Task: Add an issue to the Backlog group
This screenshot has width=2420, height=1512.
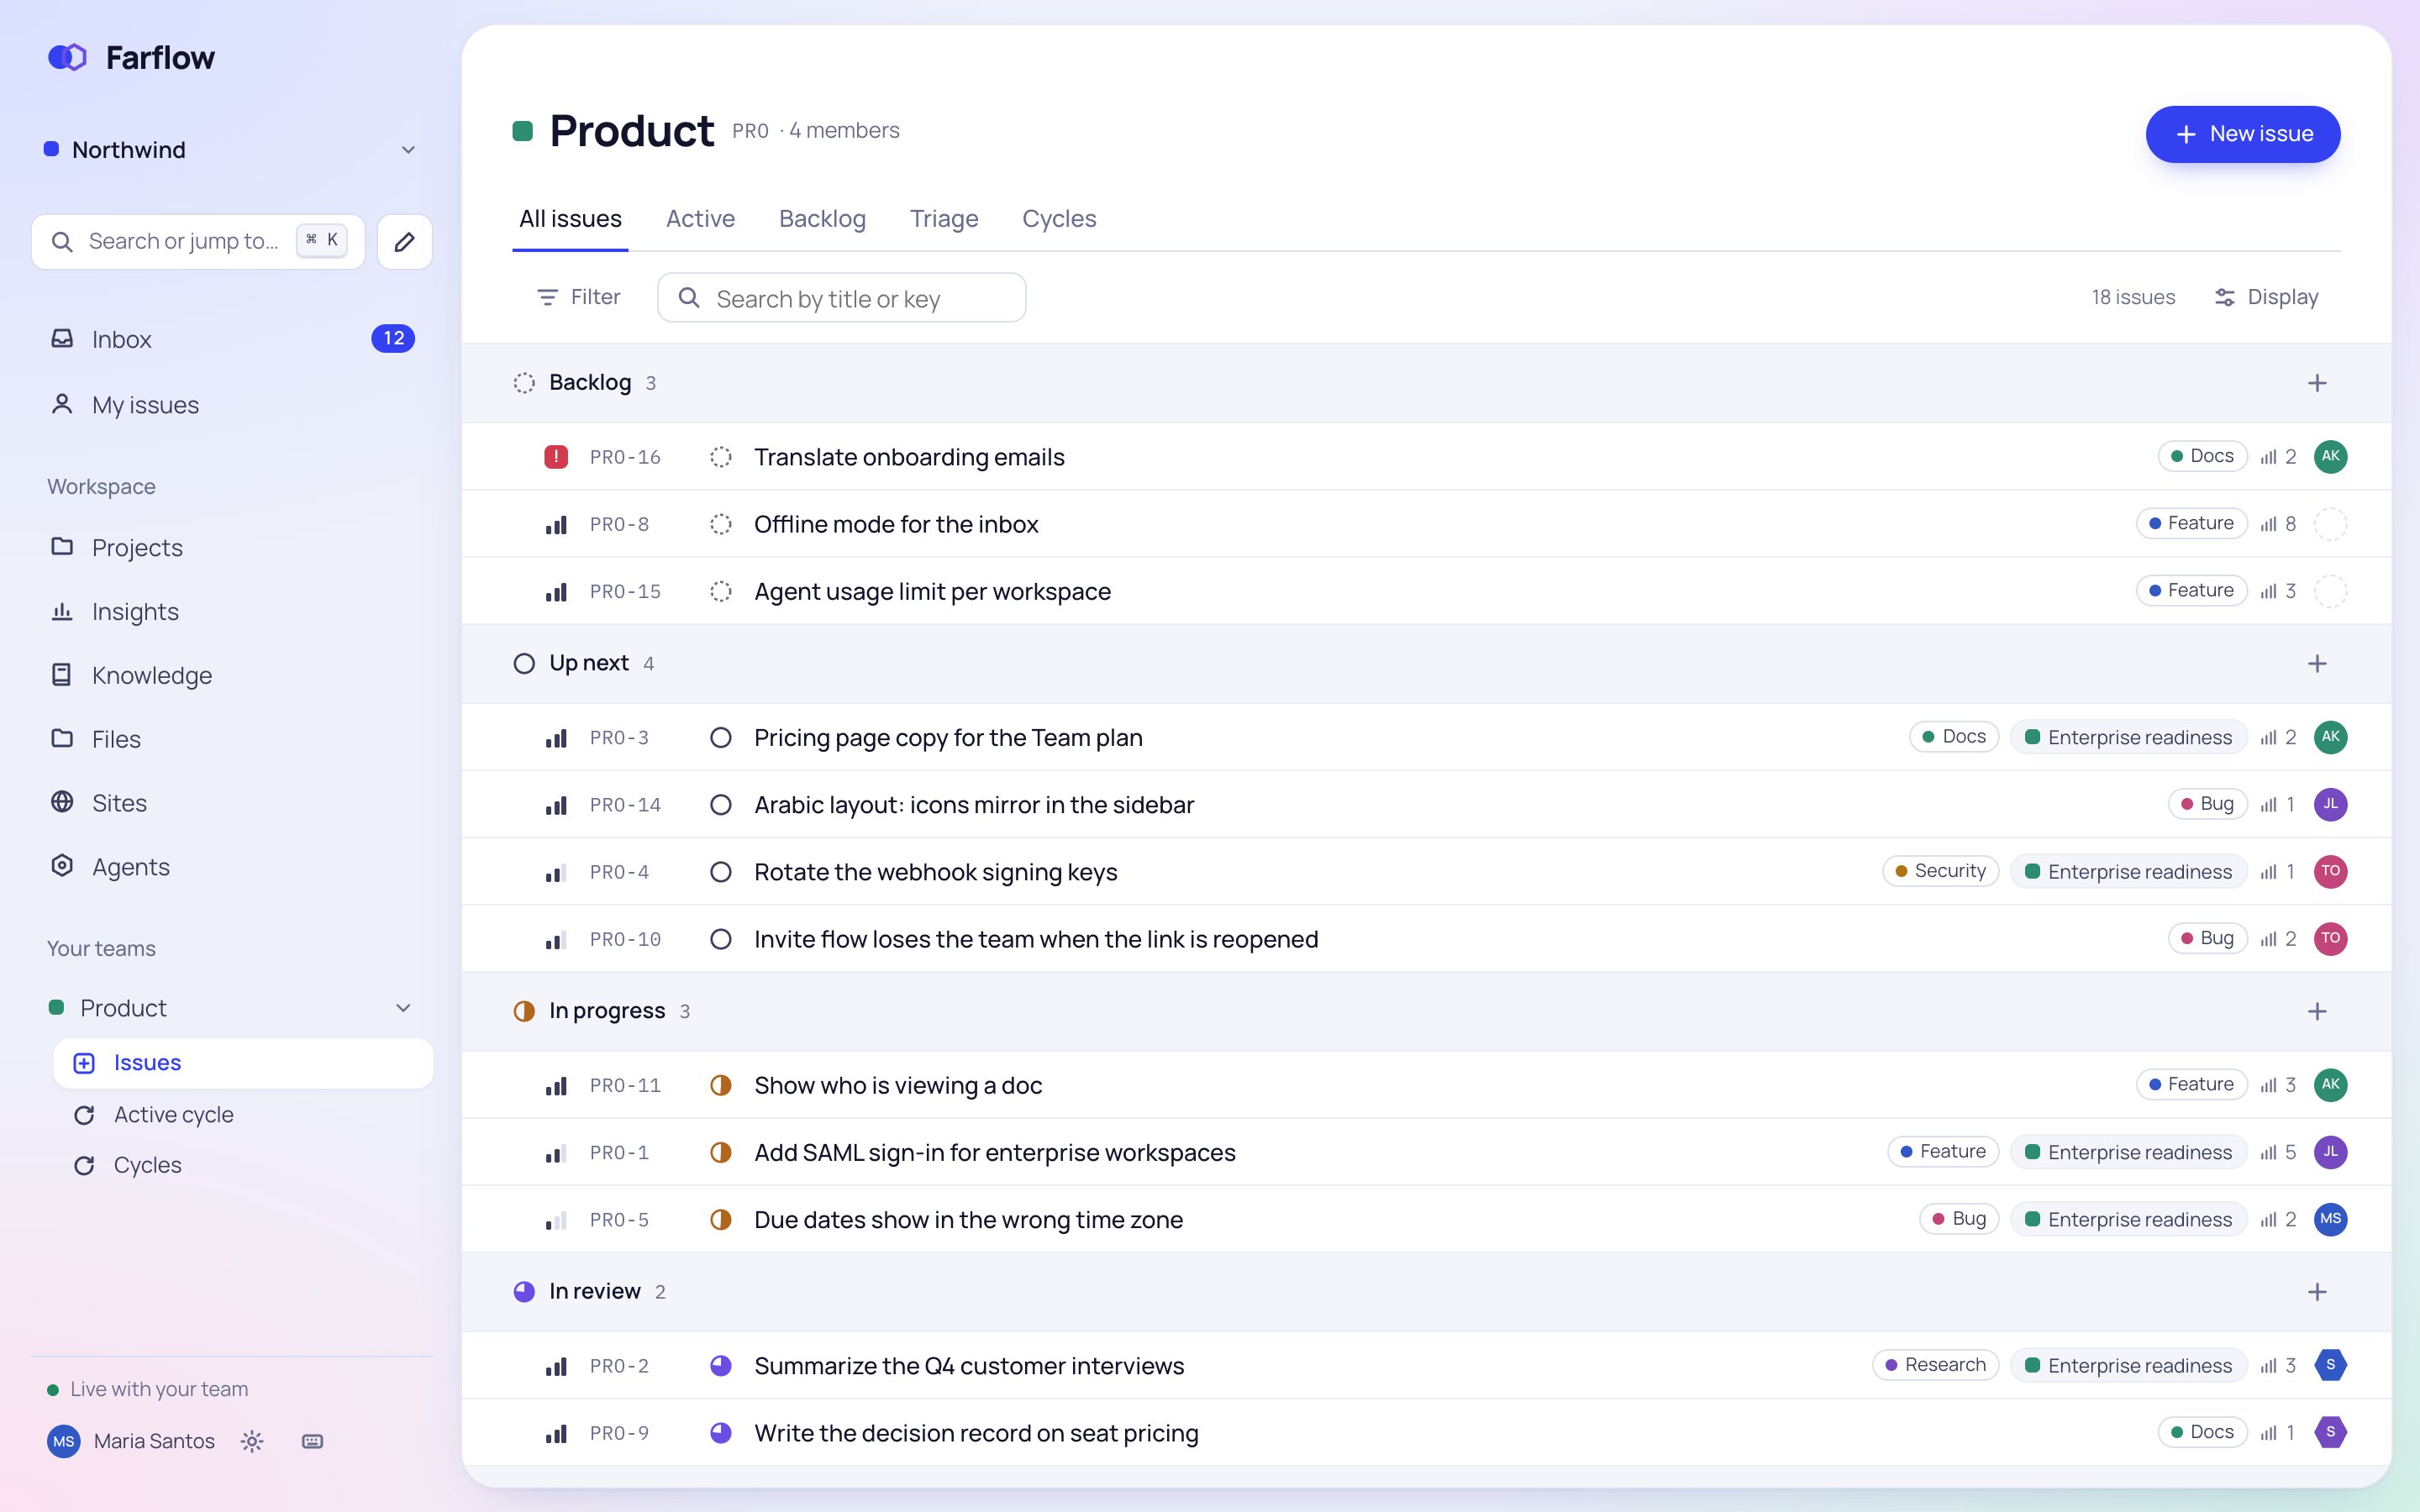Action: tap(2317, 383)
